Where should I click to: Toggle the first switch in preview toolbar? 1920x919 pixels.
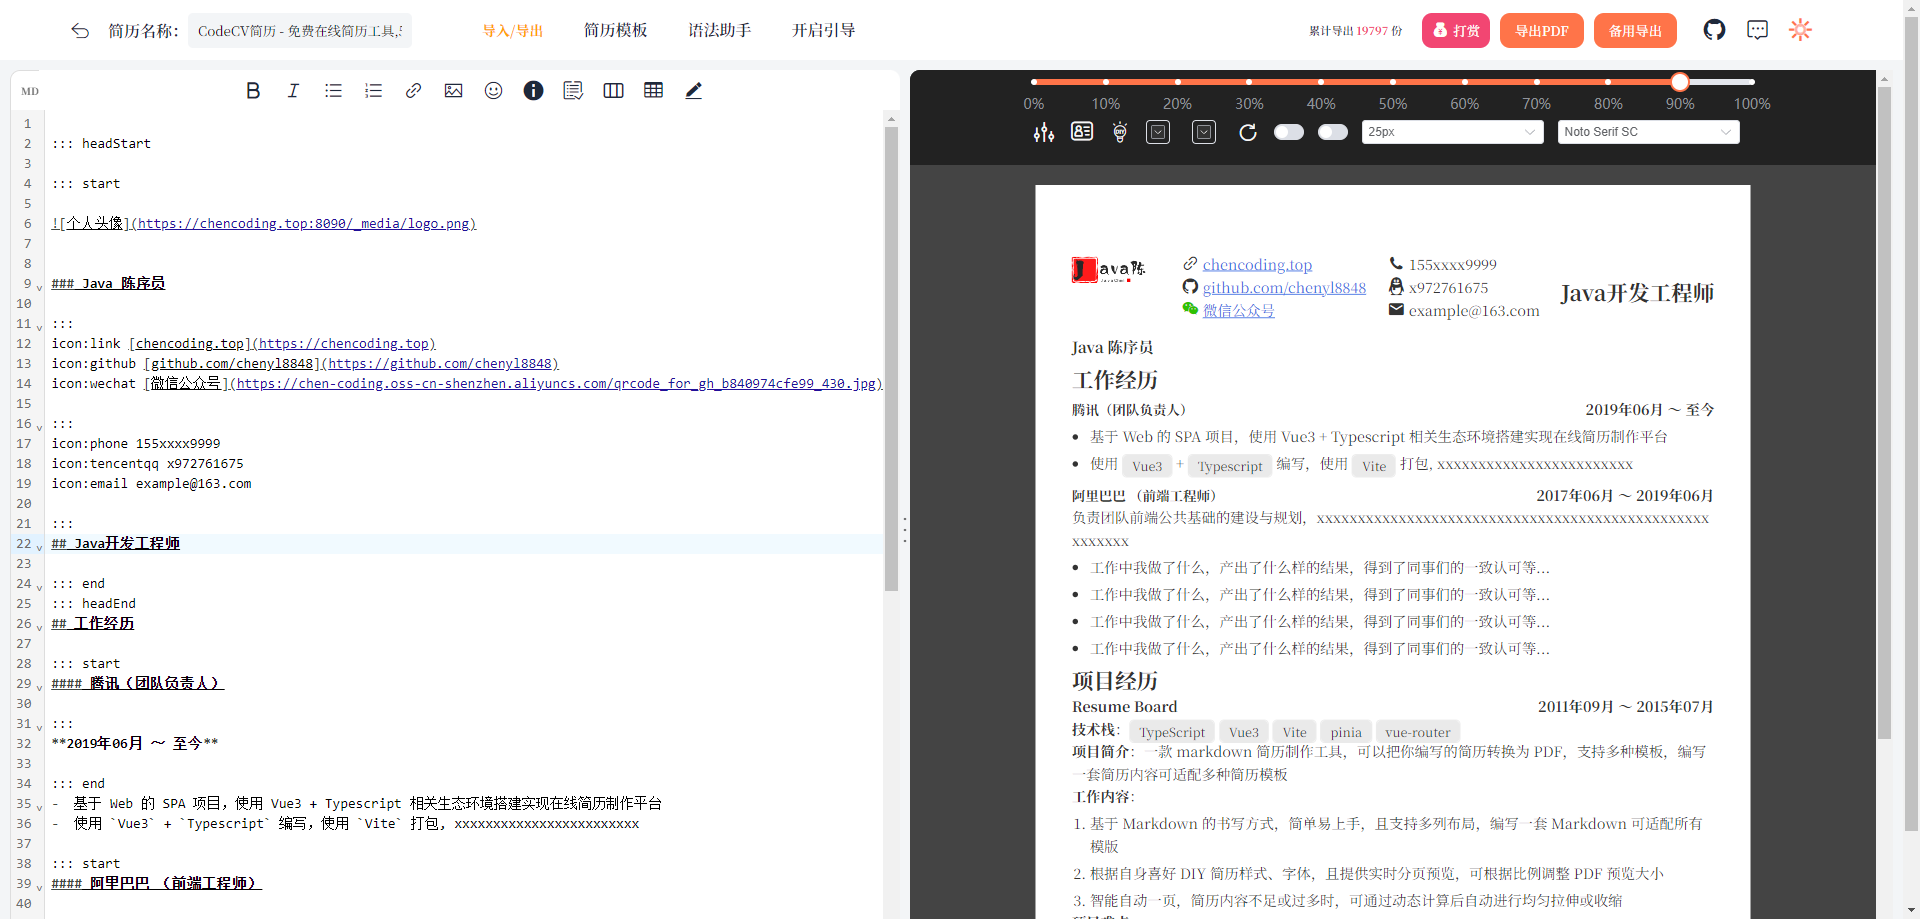[x=1289, y=132]
